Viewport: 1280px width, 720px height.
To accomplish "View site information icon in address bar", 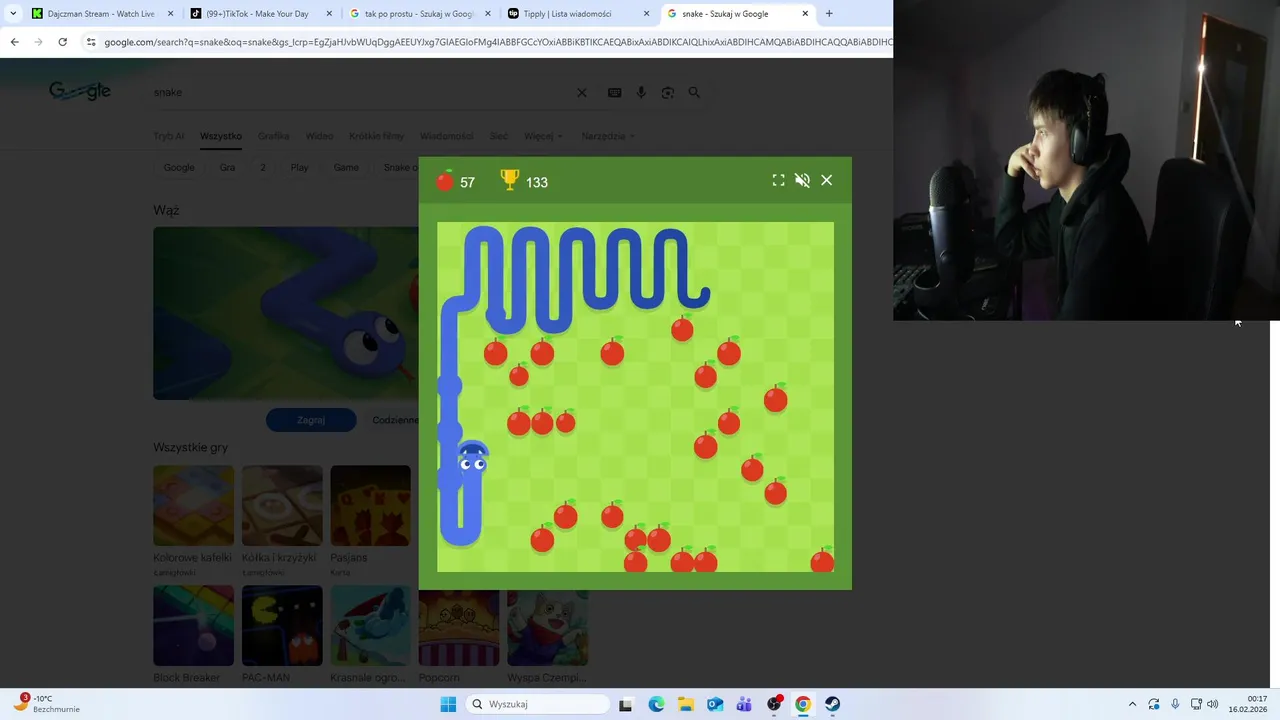I will (91, 42).
